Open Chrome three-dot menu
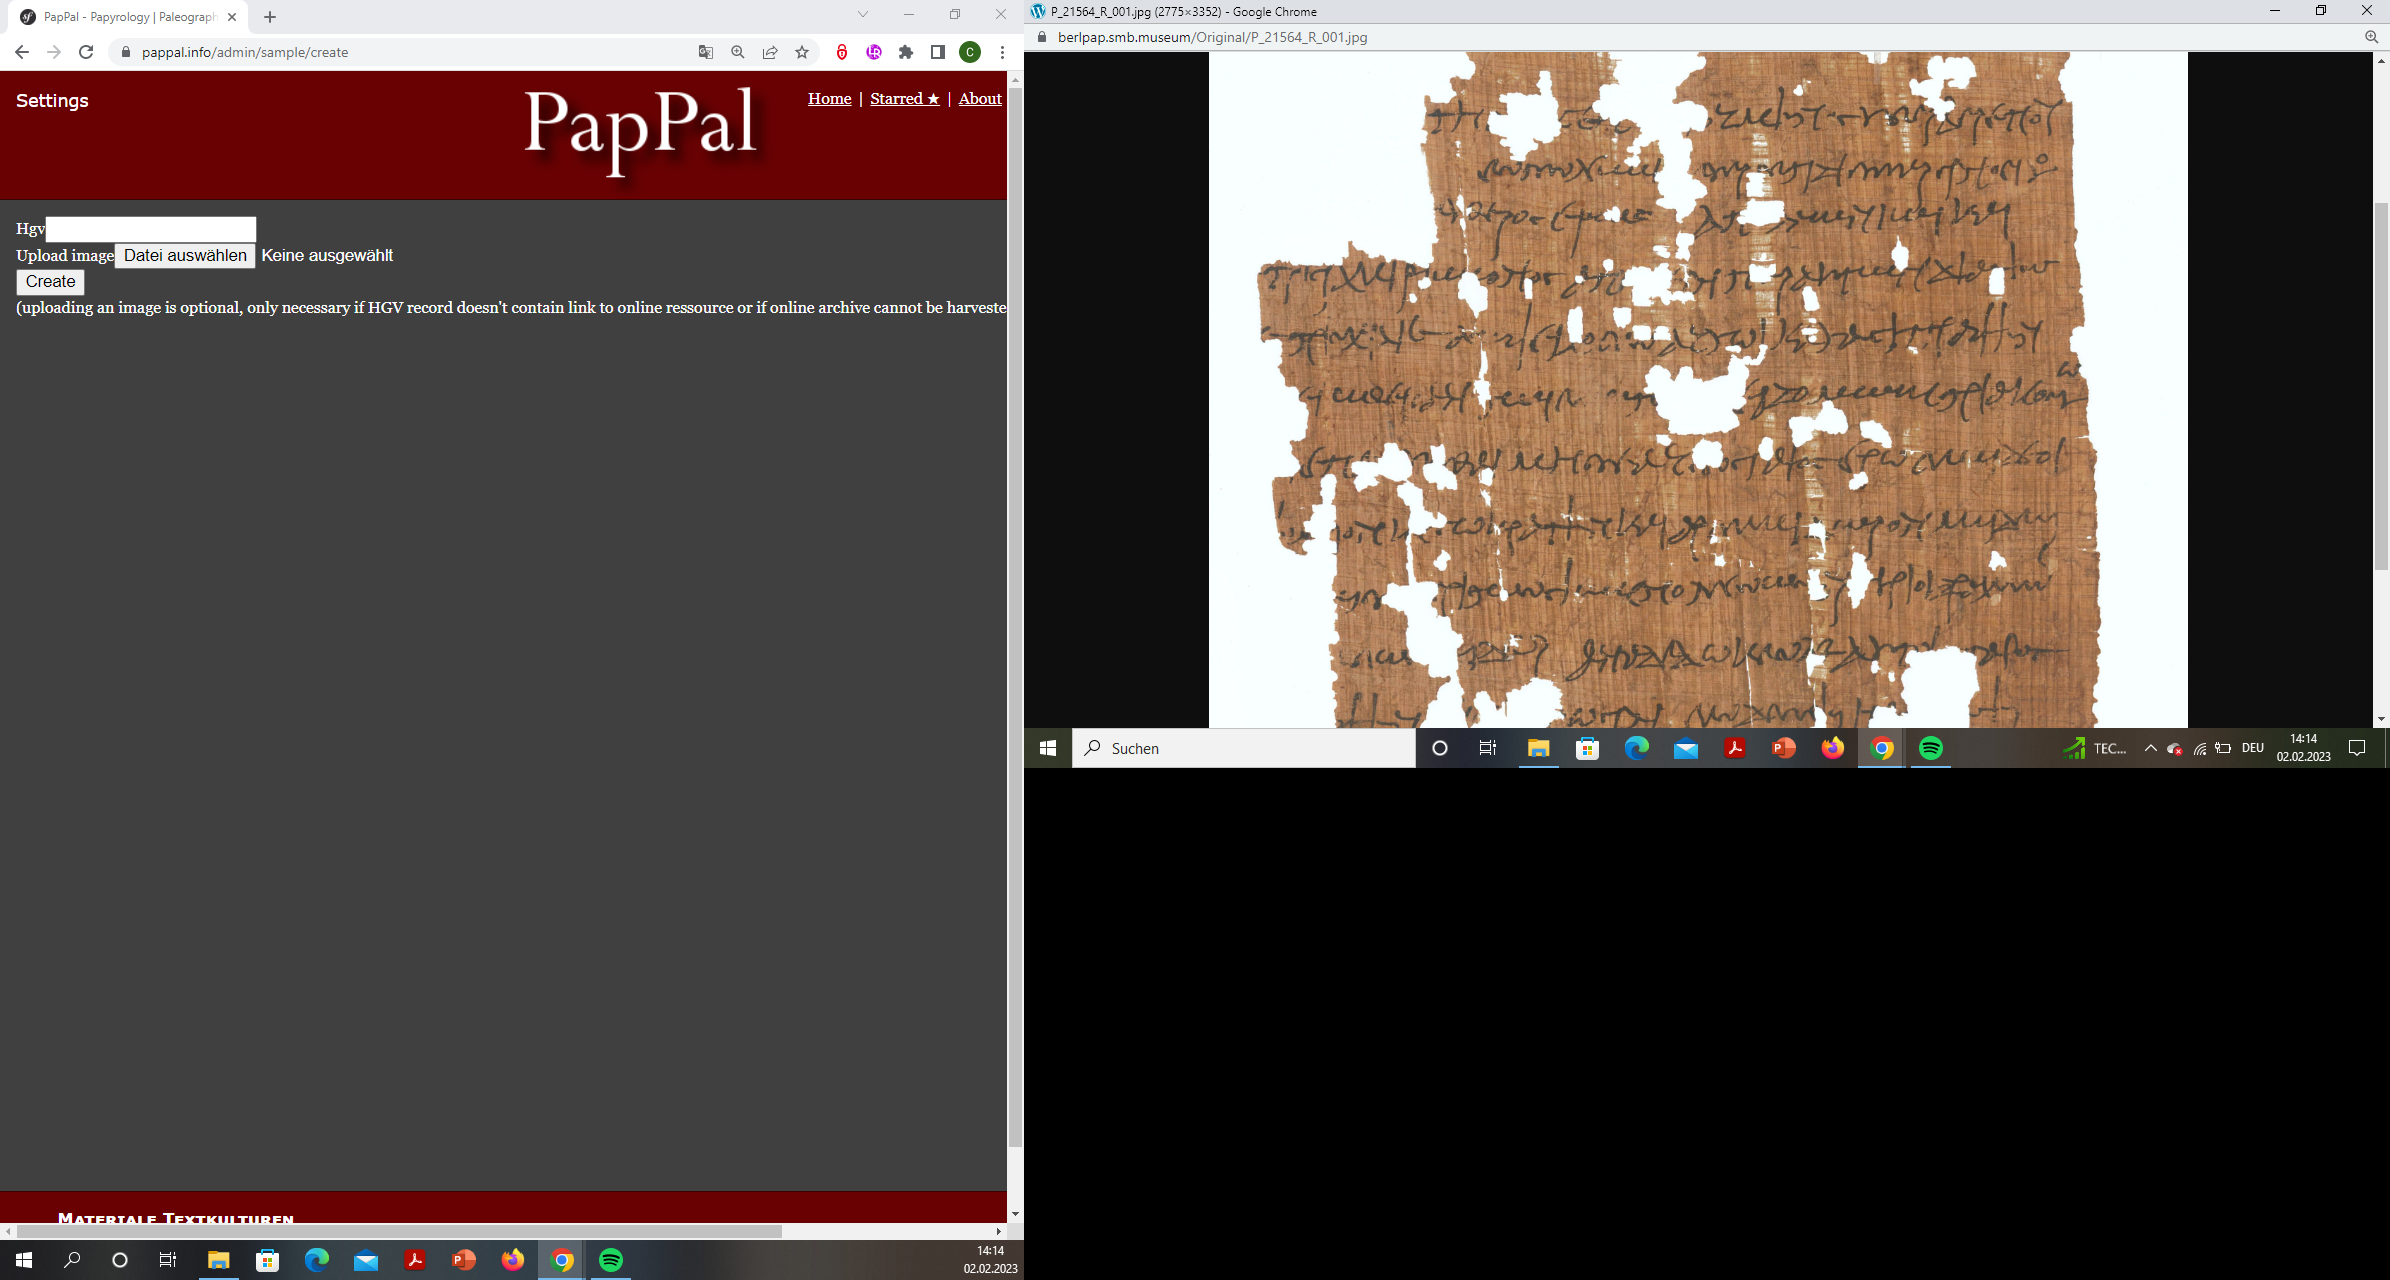 pyautogui.click(x=1002, y=52)
